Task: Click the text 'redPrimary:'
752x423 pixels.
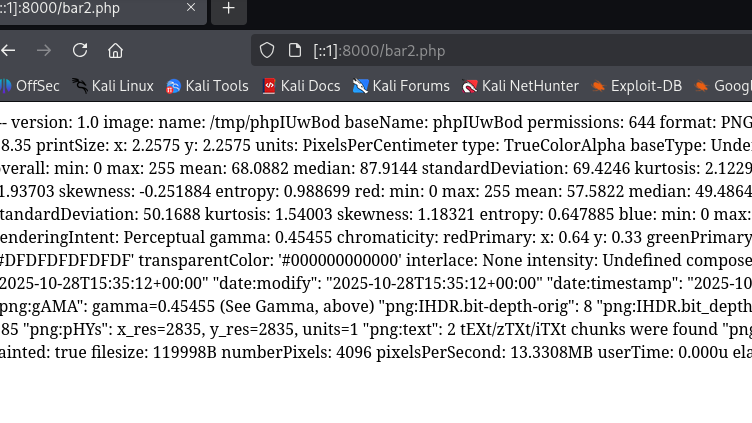Action: (x=487, y=238)
